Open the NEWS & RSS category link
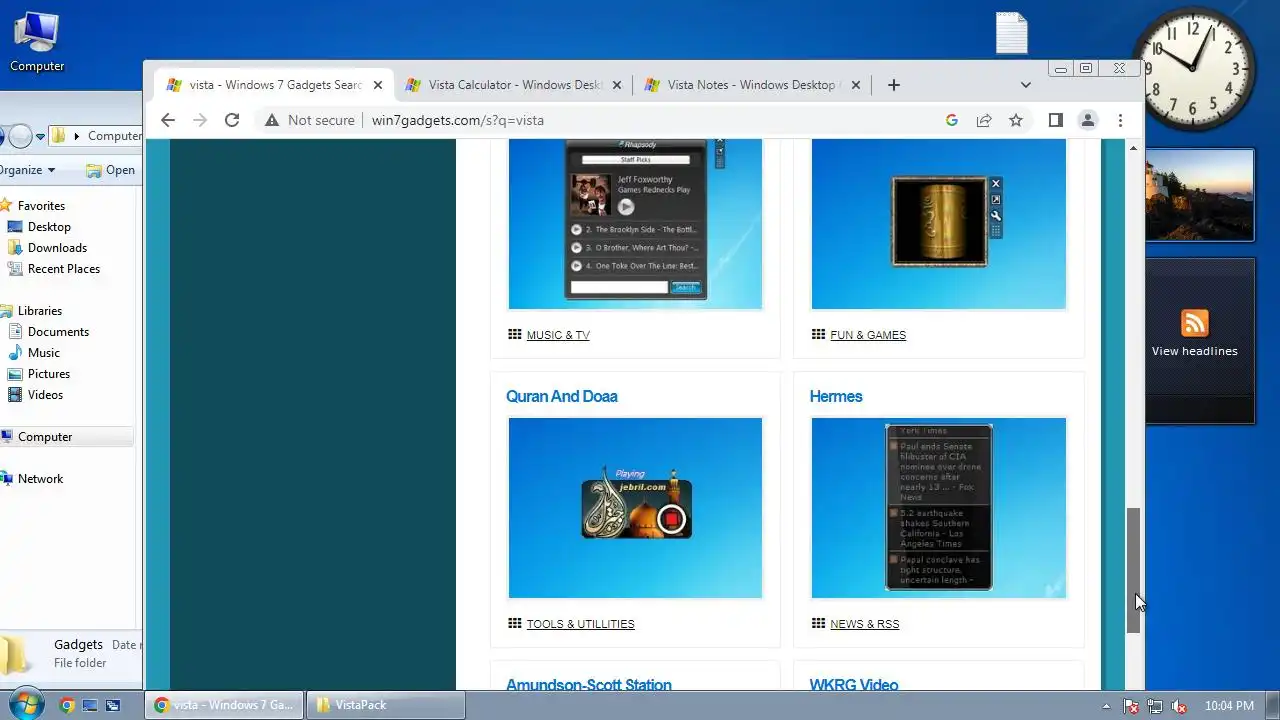 864,624
